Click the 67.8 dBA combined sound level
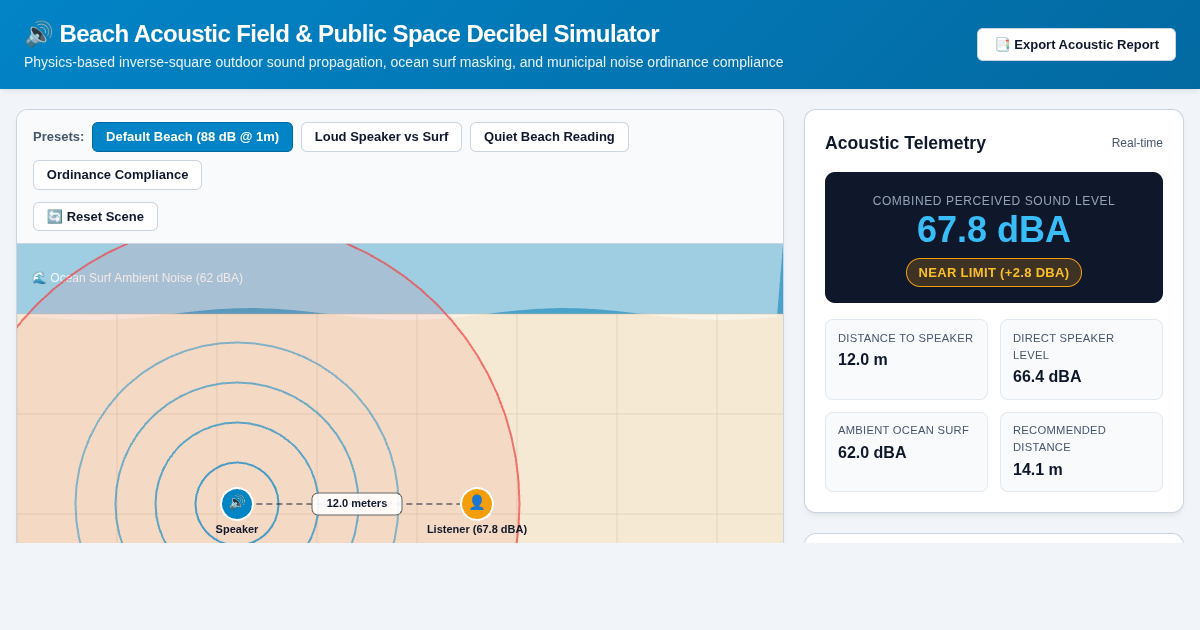Screen dimensions: 1200x630 tap(994, 230)
